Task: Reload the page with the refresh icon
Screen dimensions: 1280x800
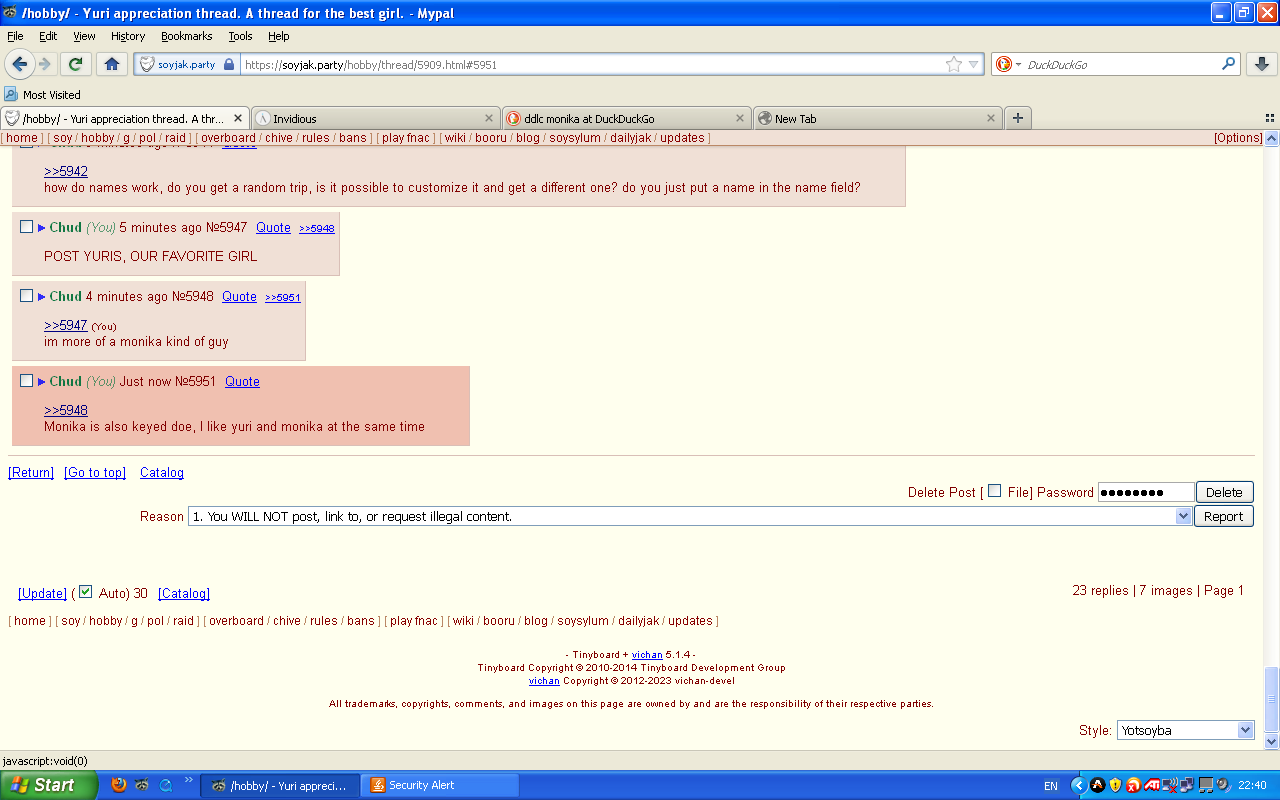Action: tap(74, 64)
